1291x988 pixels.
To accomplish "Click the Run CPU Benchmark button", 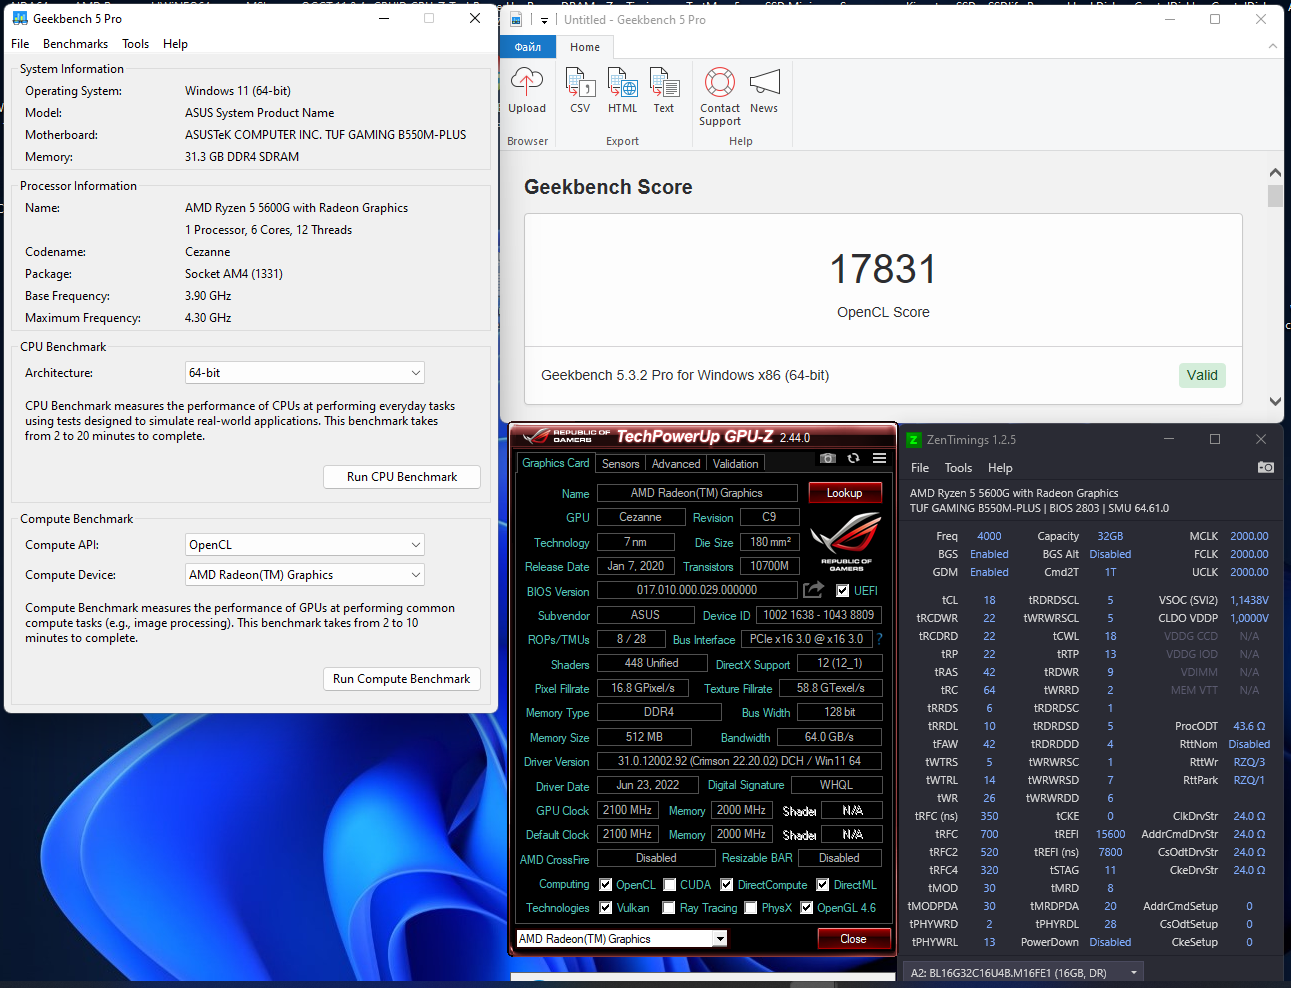I will [x=402, y=477].
